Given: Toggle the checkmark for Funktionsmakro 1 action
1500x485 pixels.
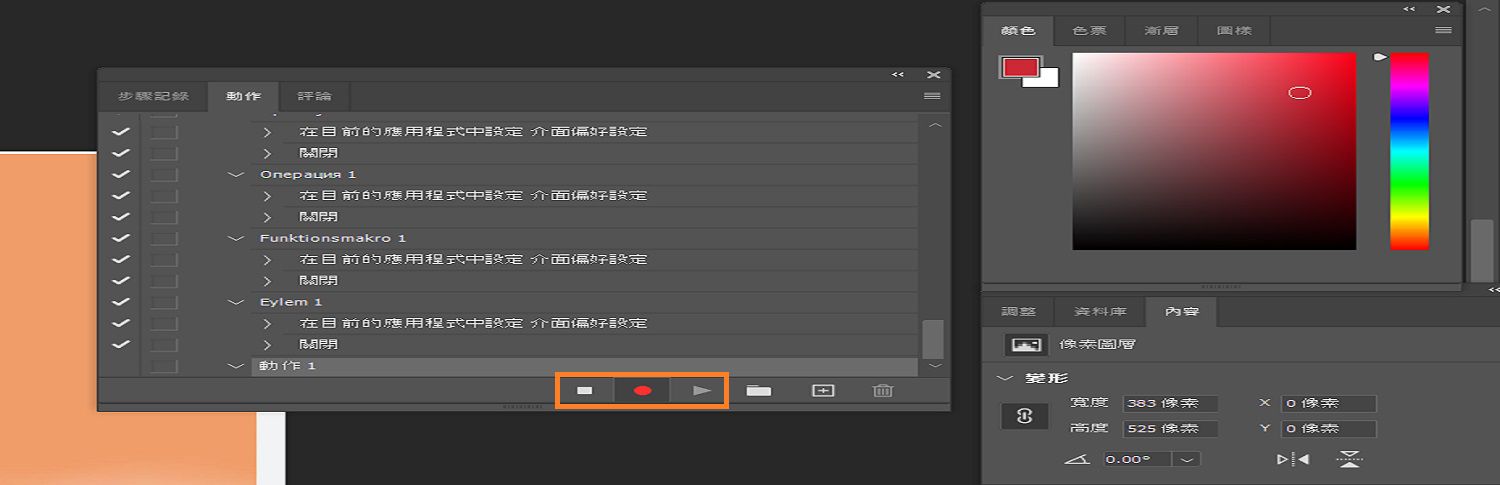Looking at the screenshot, I should pyautogui.click(x=121, y=238).
